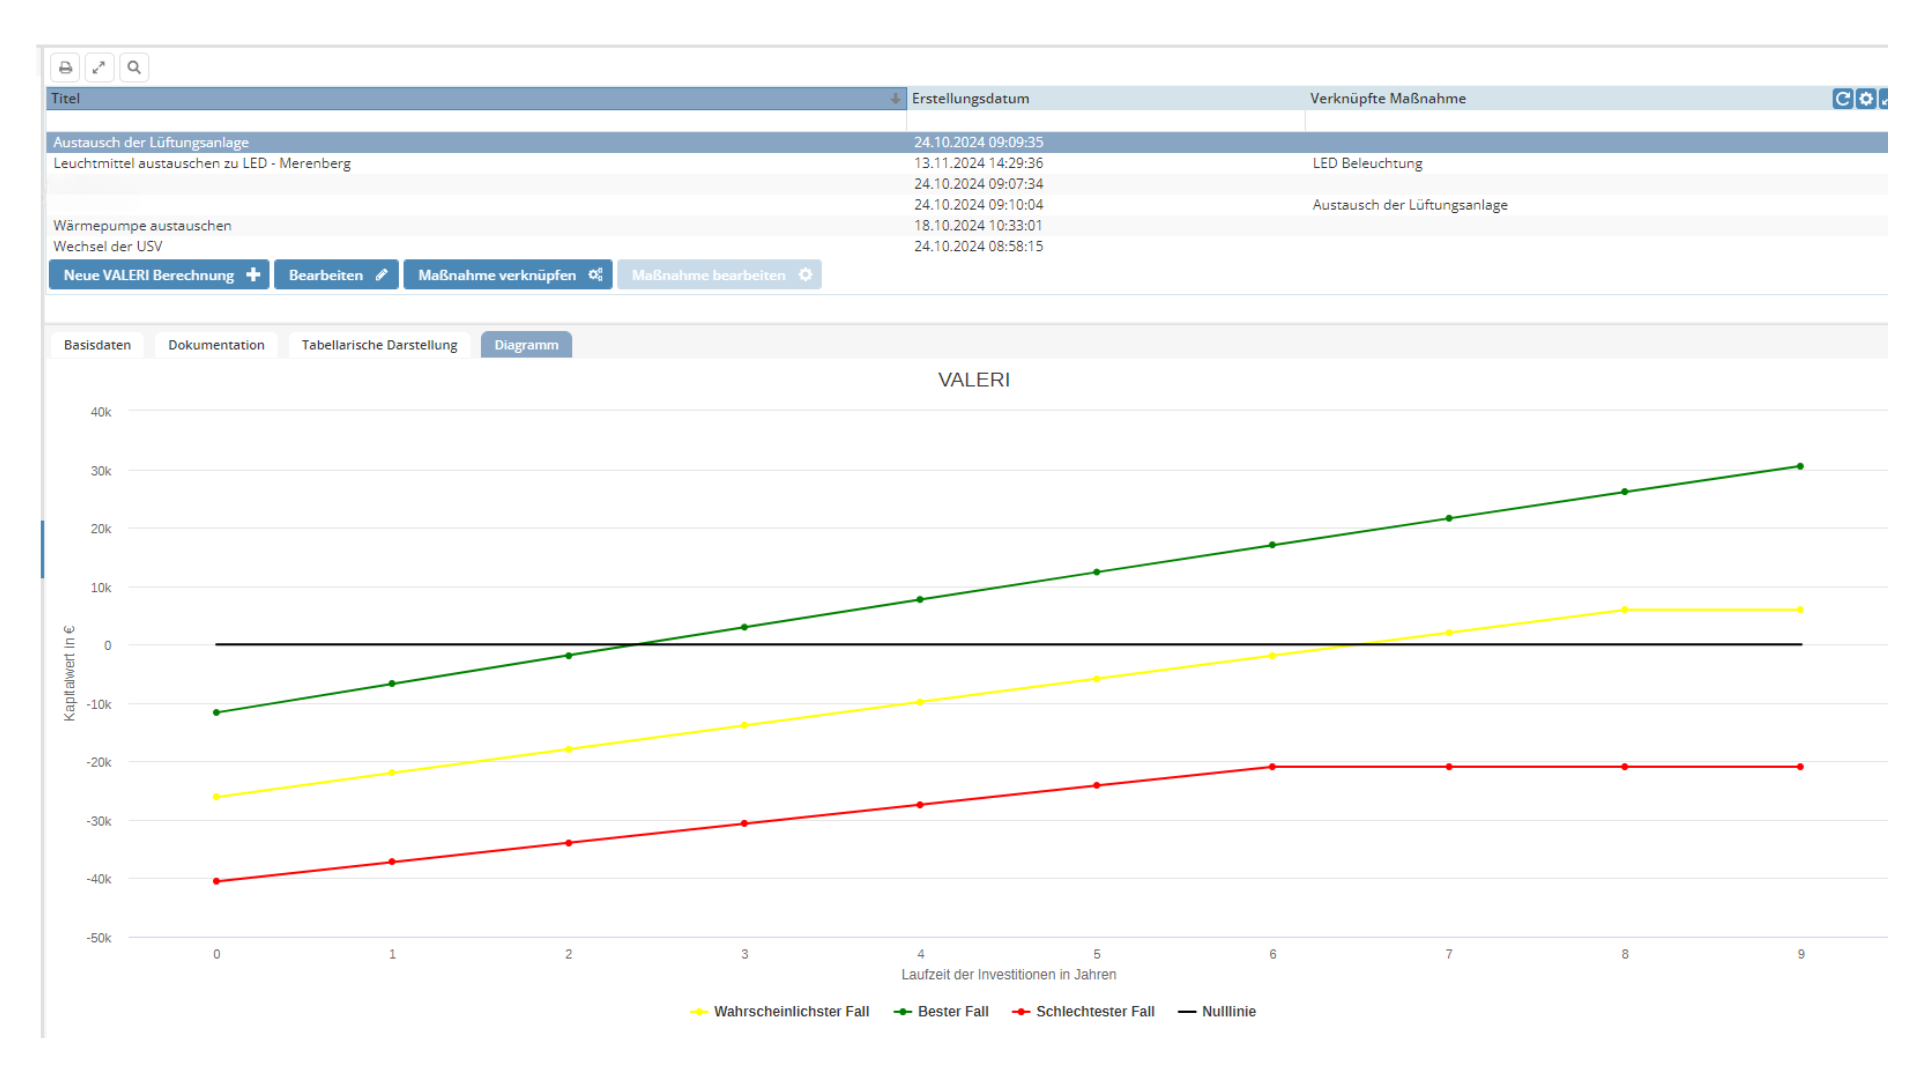1920x1080 pixels.
Task: Click Neue VALERI Berechnung button
Action: [x=159, y=275]
